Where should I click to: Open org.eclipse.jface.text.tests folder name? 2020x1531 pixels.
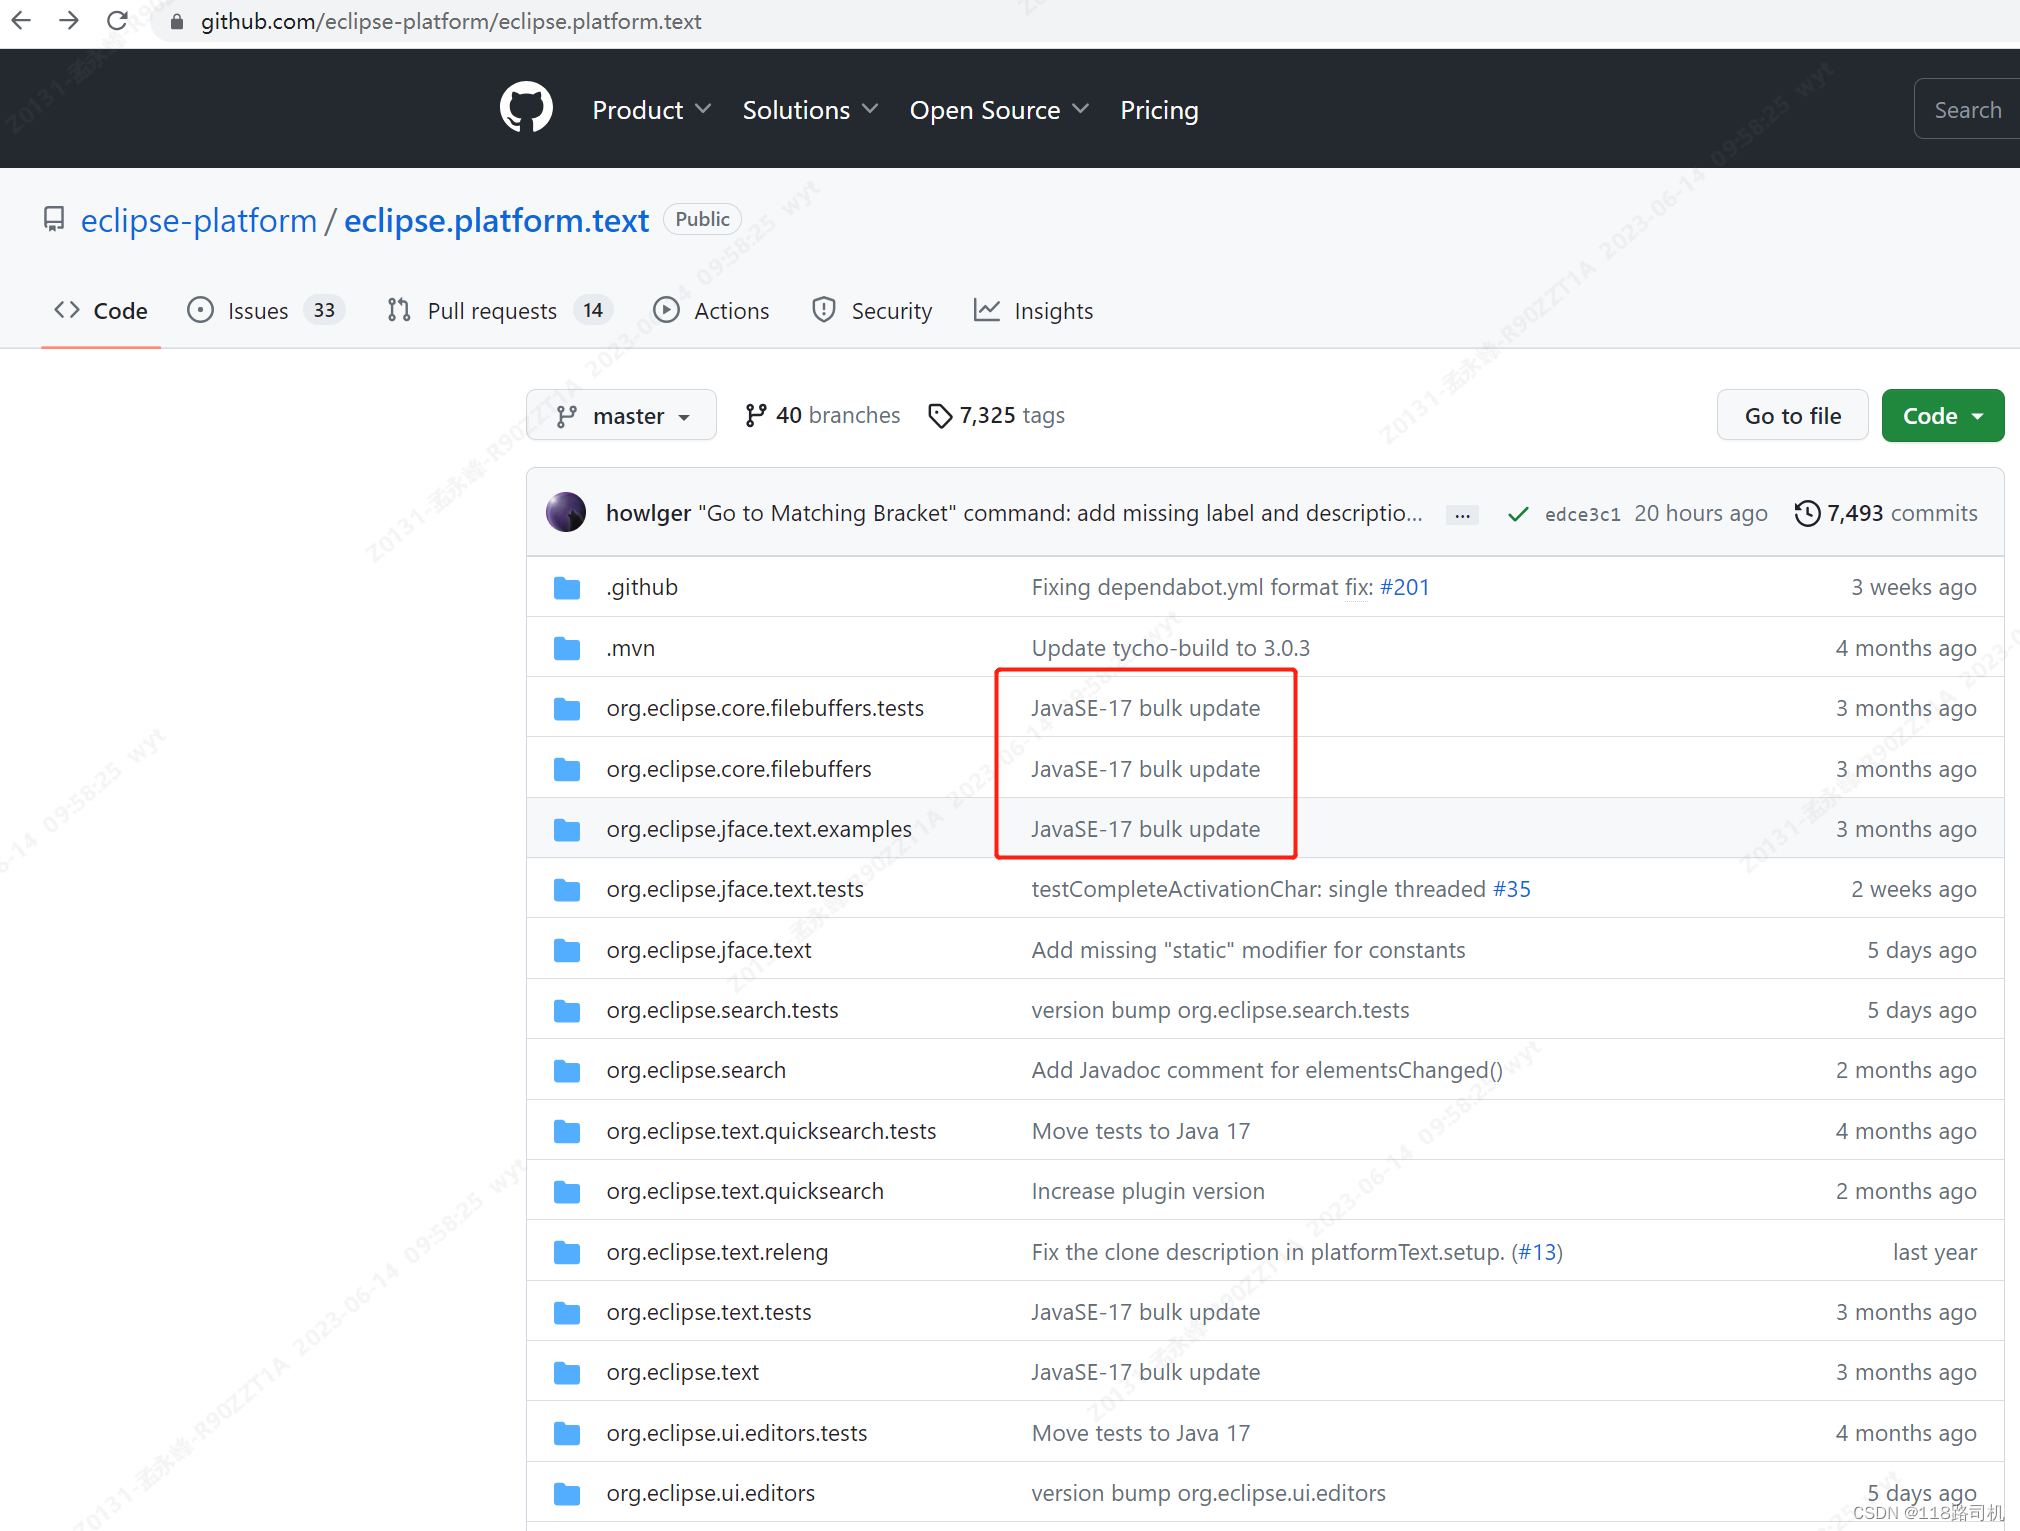pos(735,889)
